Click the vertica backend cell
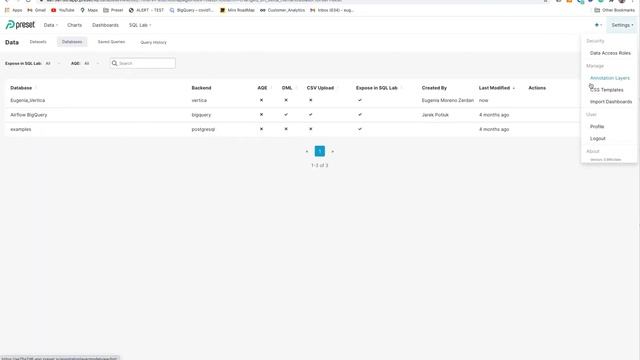The width and height of the screenshot is (640, 360). click(x=199, y=100)
